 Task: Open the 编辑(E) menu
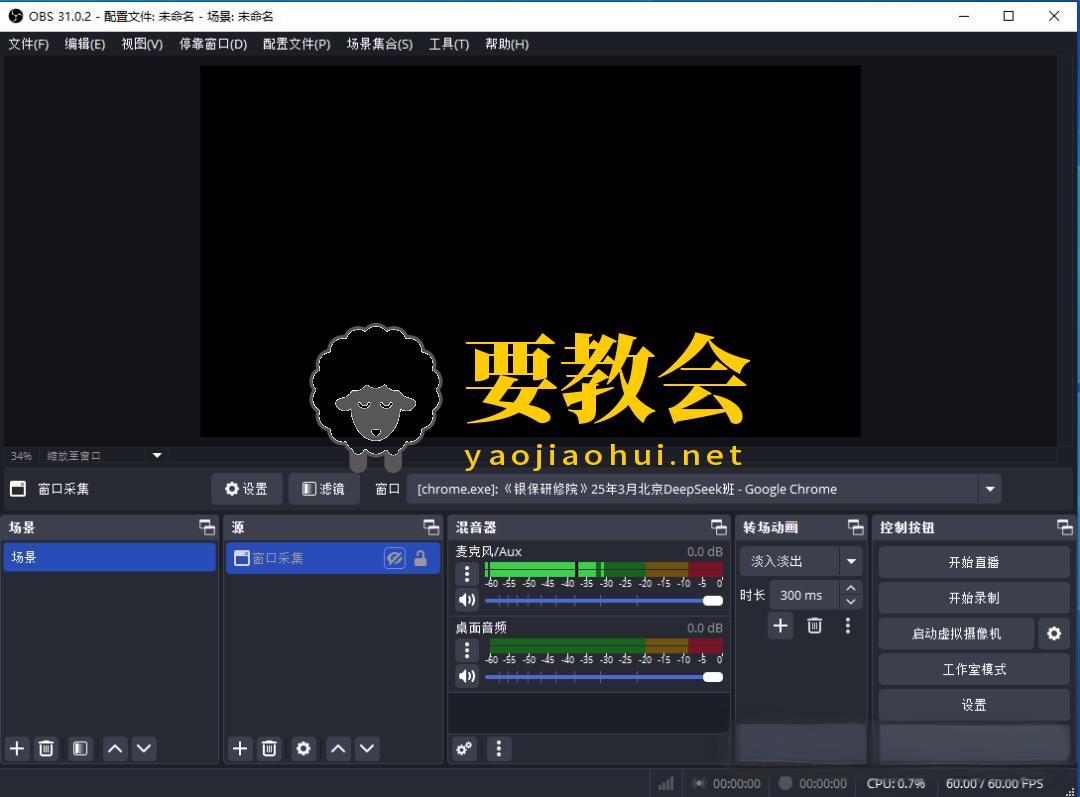click(85, 44)
